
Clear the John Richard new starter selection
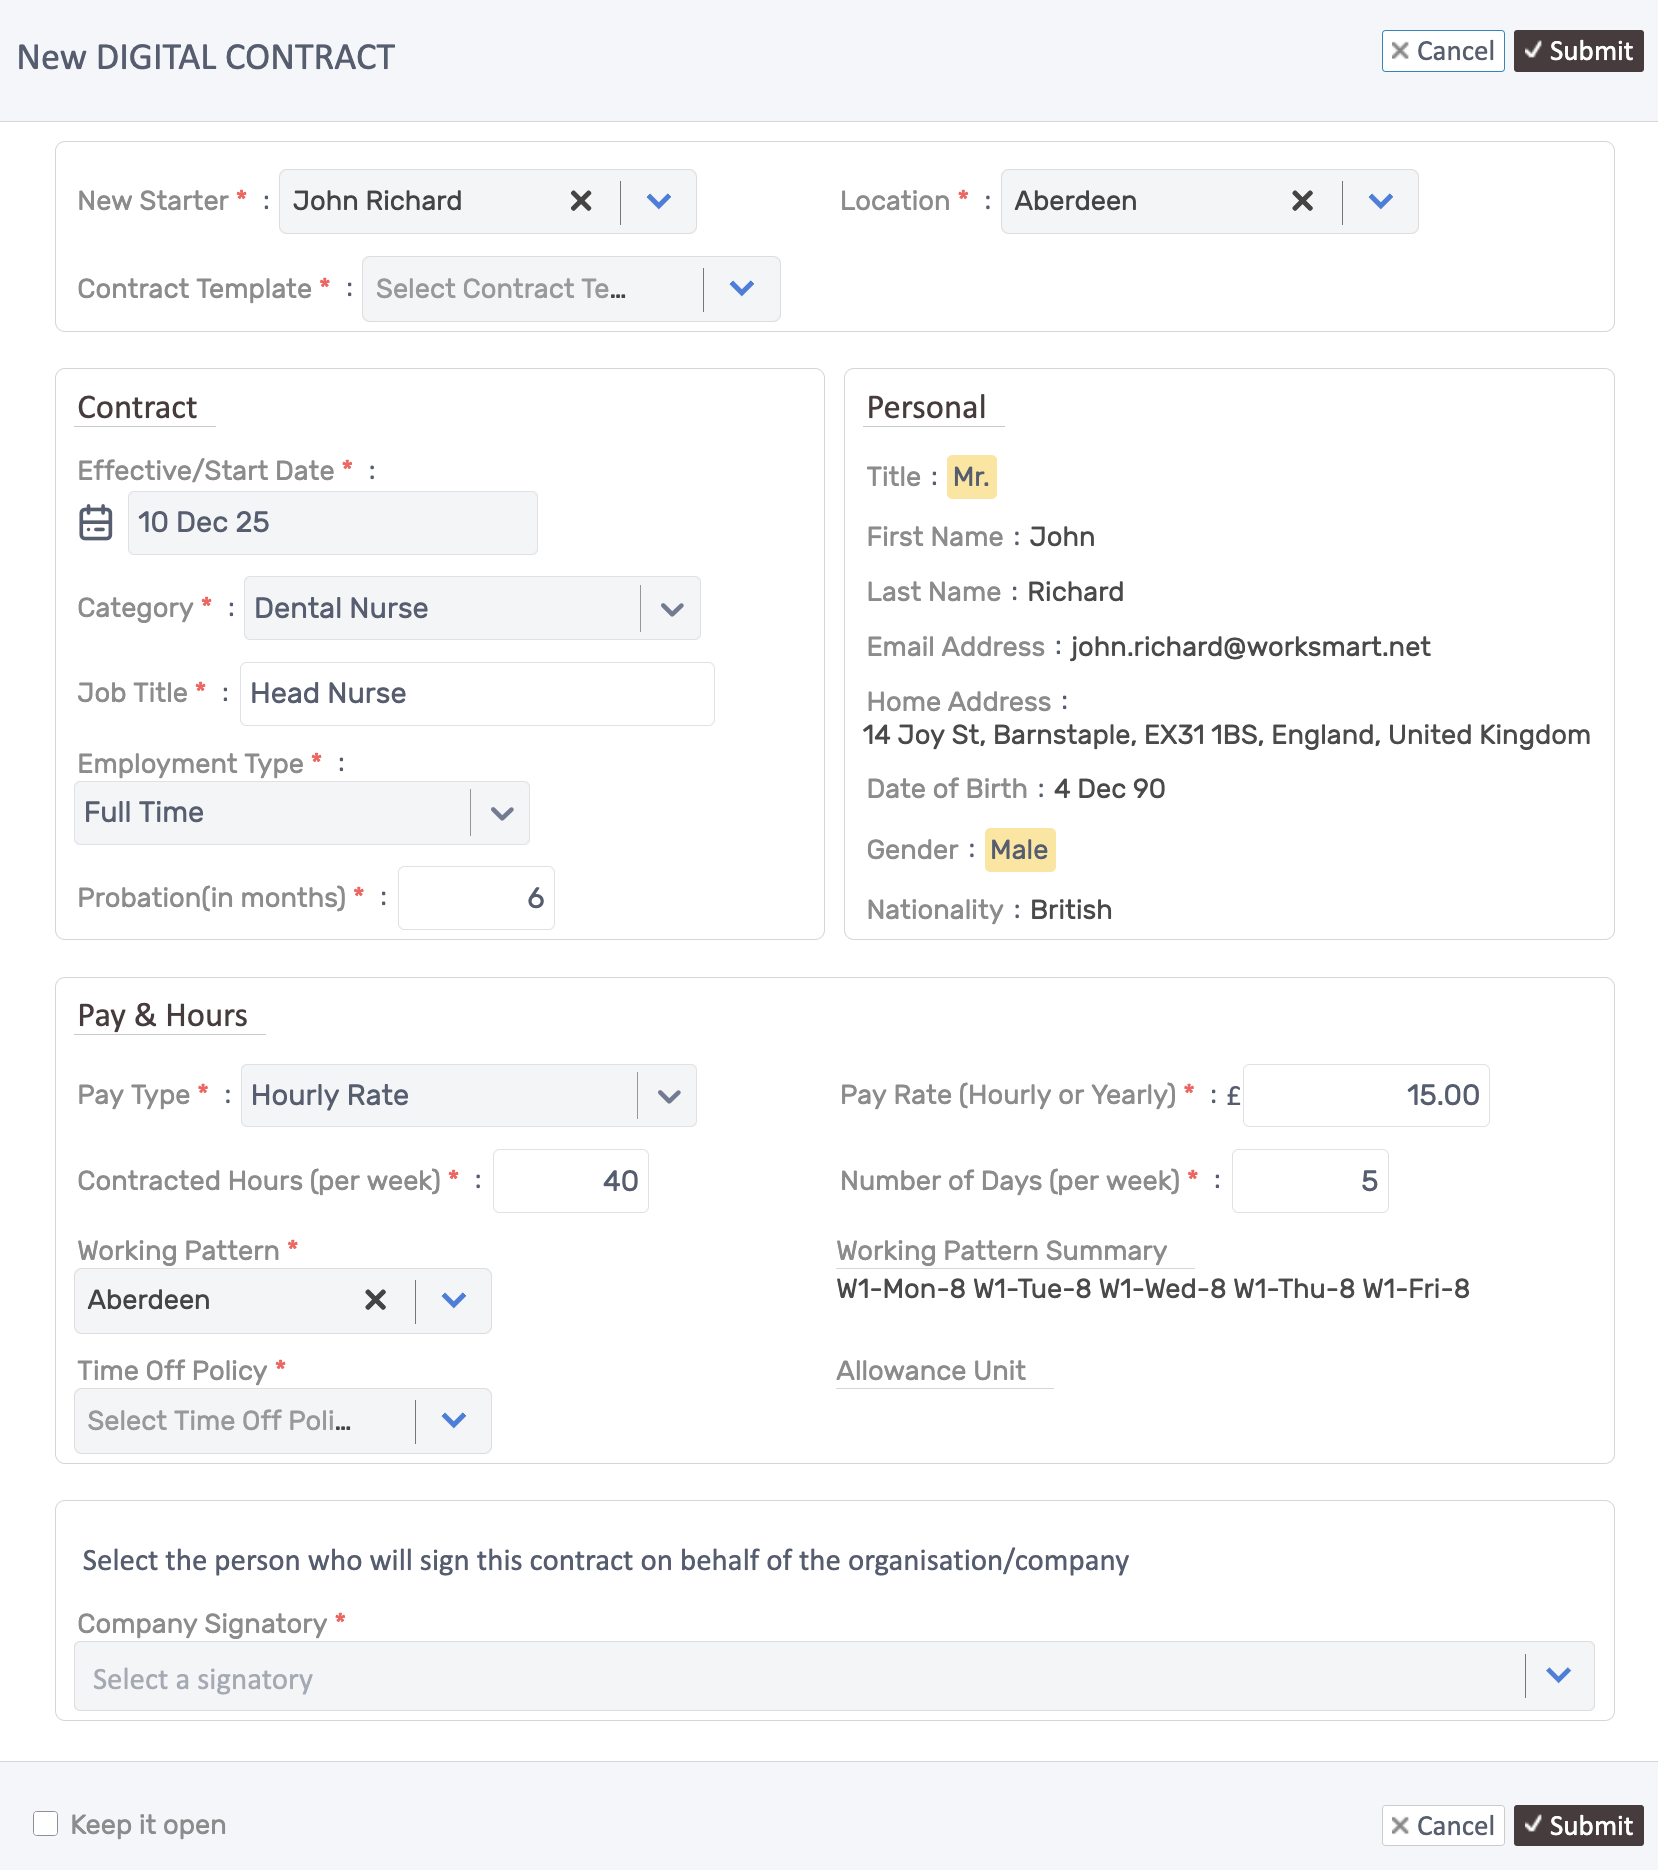580,201
